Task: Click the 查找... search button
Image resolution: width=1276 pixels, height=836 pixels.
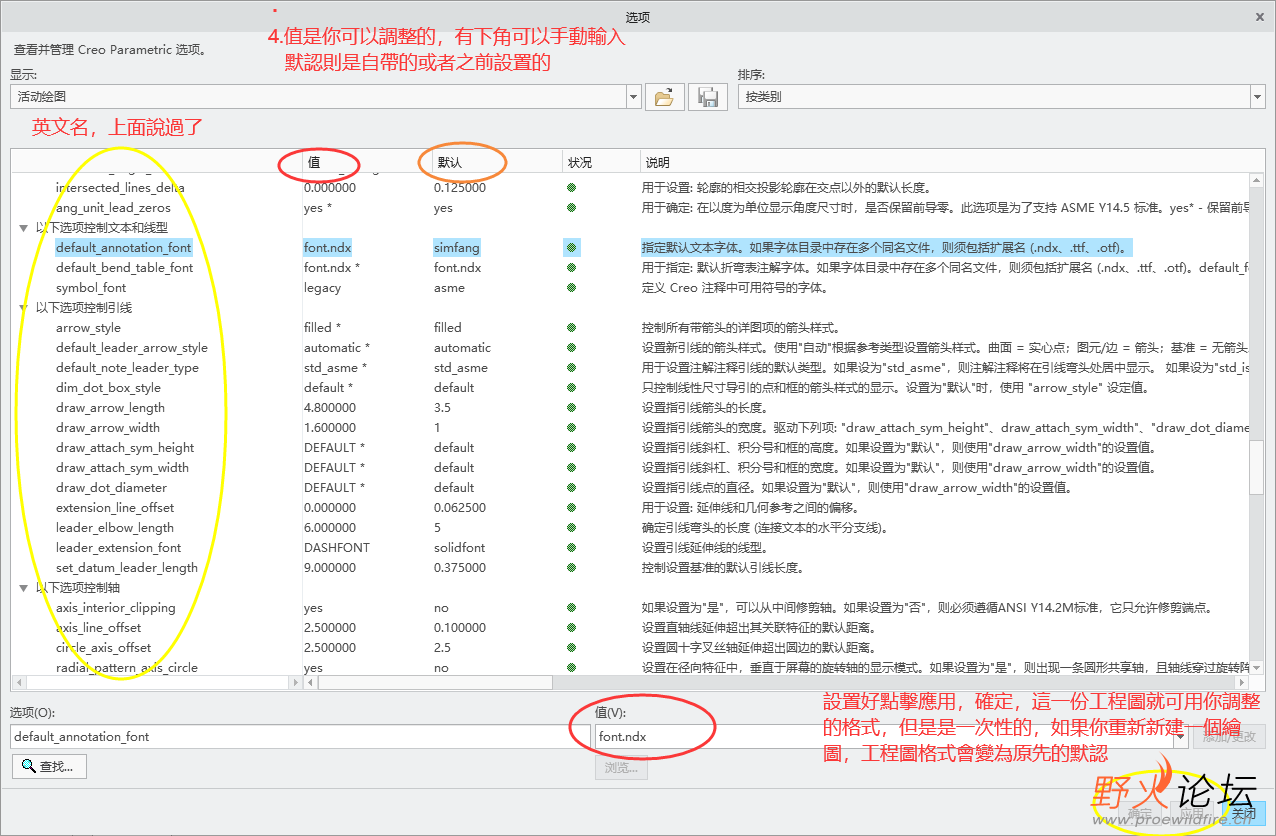Action: pos(51,767)
